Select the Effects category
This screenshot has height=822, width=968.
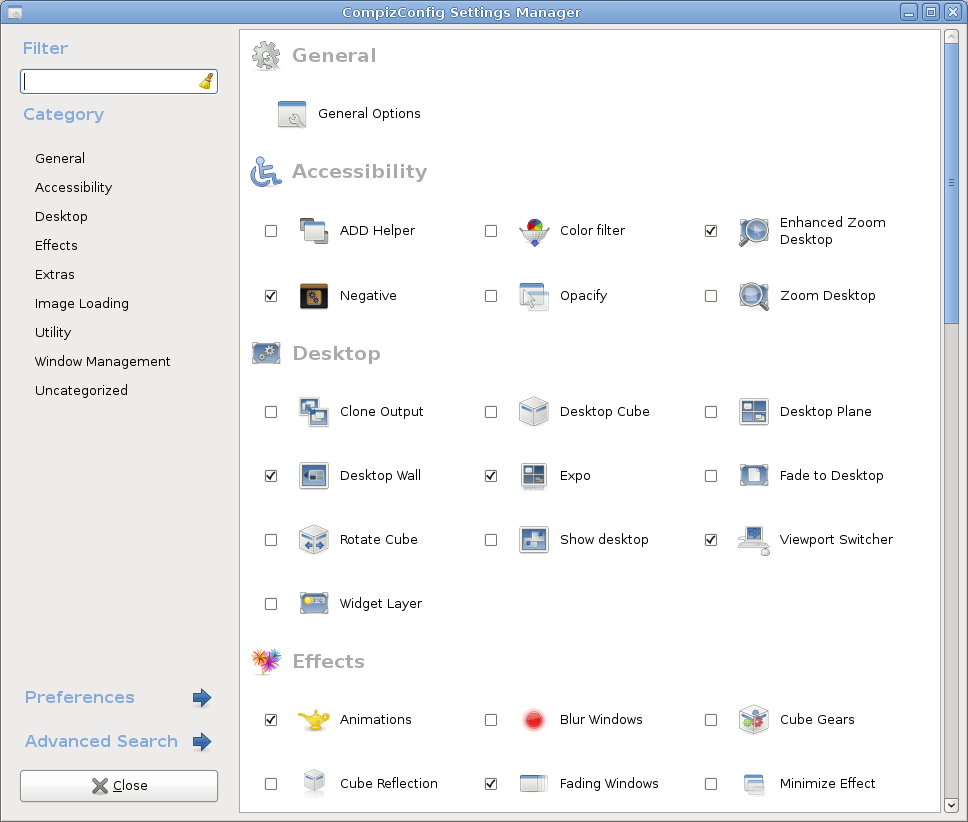(55, 245)
